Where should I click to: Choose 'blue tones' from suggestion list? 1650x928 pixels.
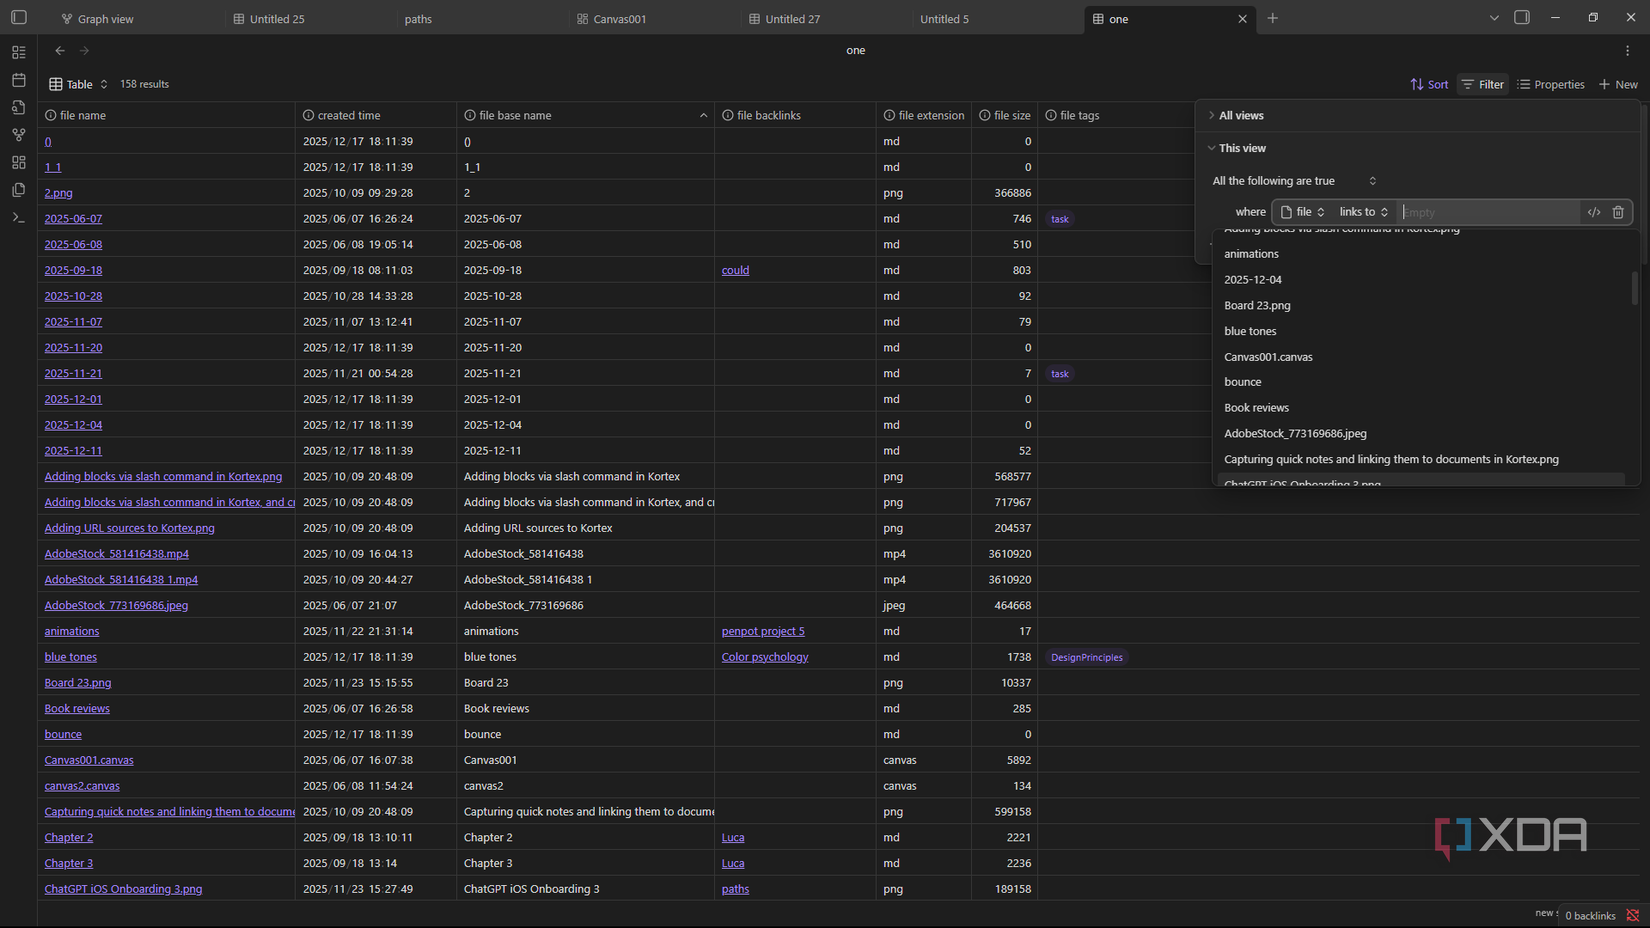tap(1250, 331)
